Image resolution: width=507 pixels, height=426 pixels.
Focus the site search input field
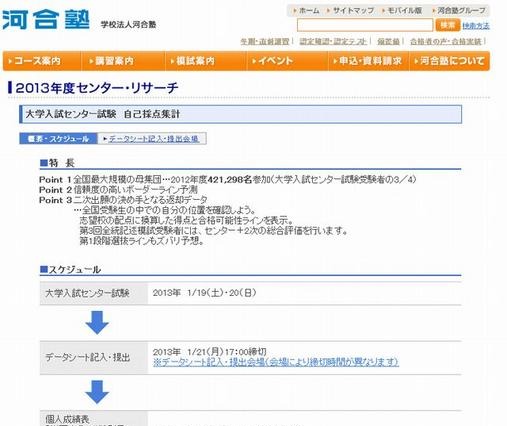coord(365,25)
